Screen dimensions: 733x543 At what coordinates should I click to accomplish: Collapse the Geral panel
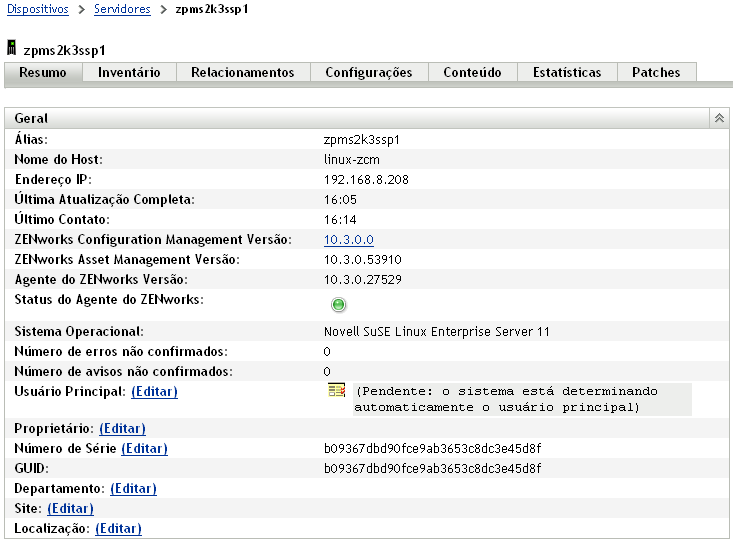[x=719, y=118]
